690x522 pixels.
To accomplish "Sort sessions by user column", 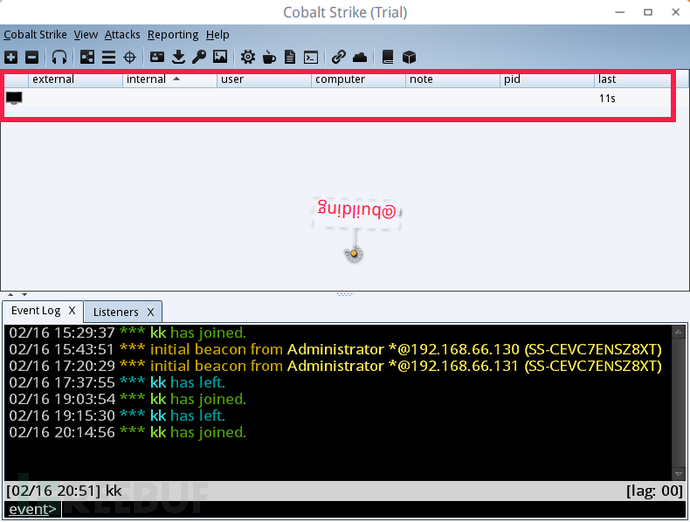I will click(x=264, y=79).
